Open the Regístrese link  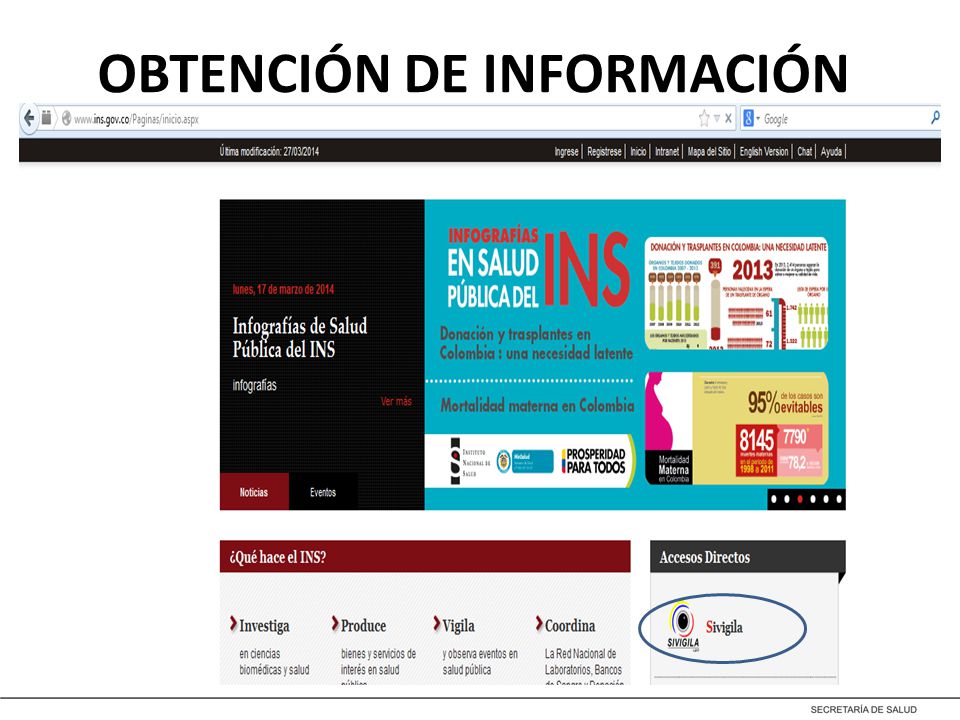coord(604,152)
